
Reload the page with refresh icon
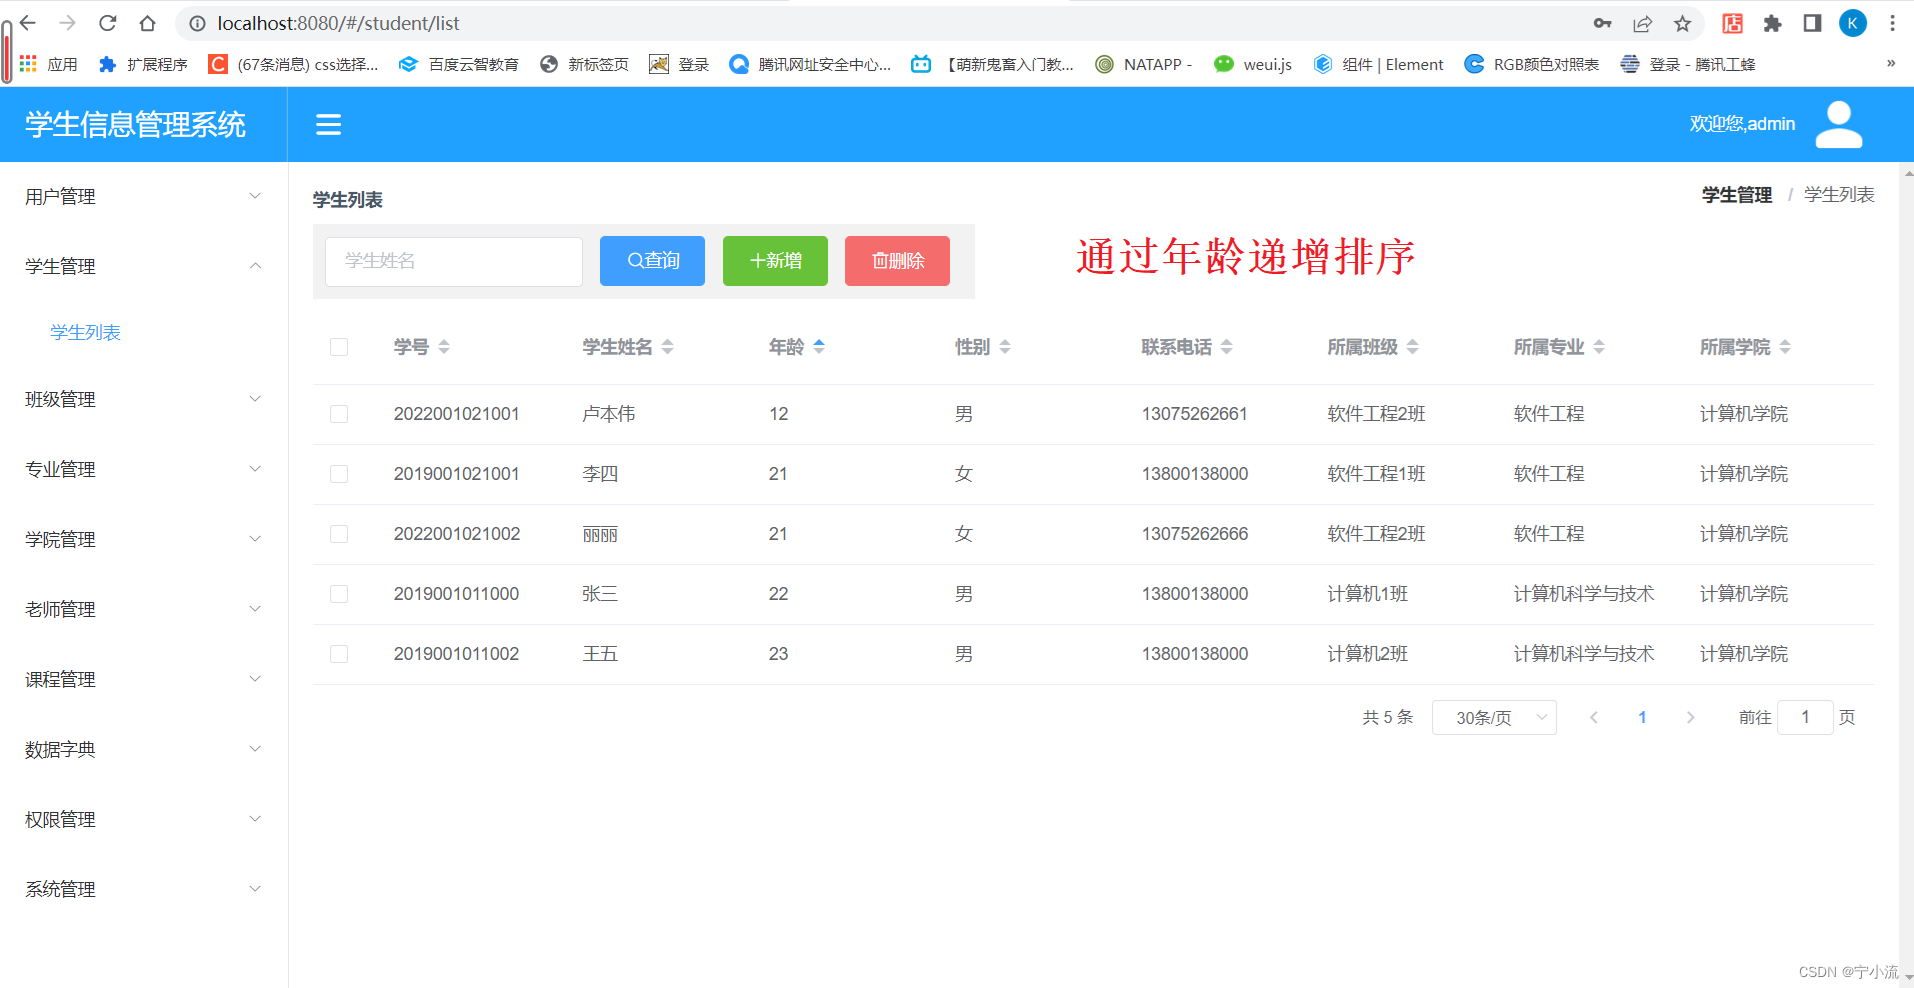(108, 23)
